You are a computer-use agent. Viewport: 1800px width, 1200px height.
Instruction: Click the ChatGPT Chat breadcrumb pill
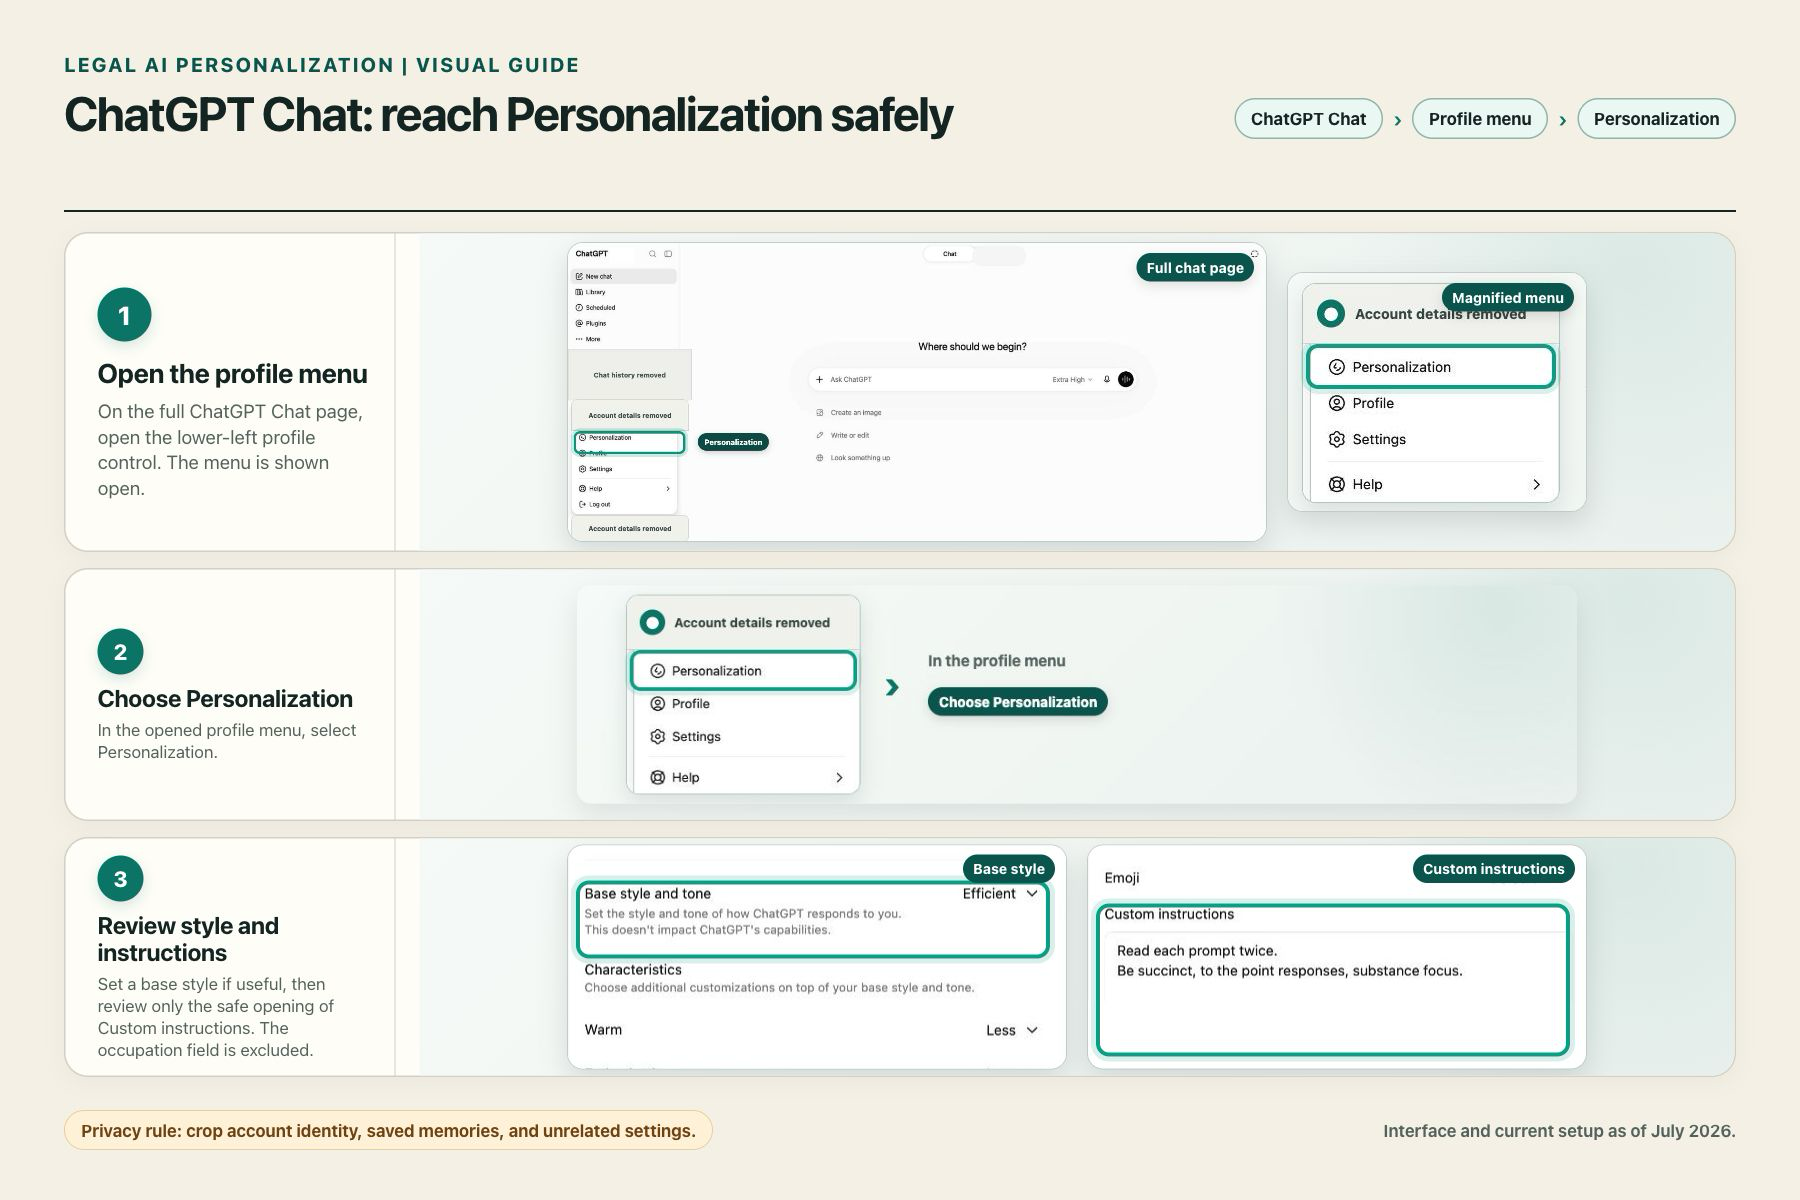[1308, 119]
